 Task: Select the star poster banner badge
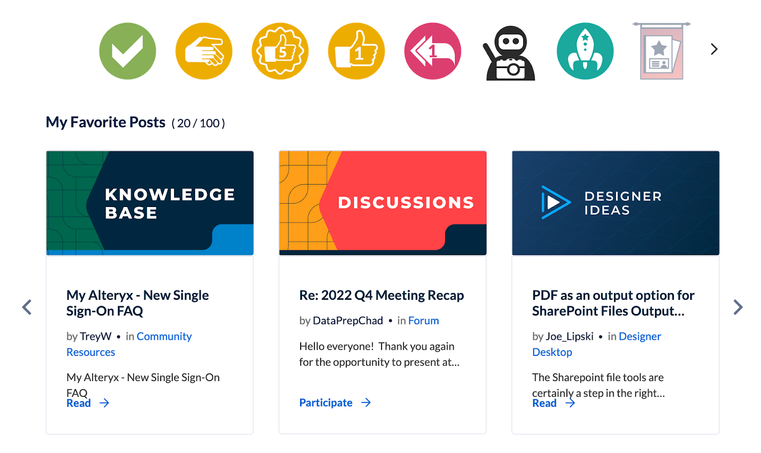pos(661,51)
